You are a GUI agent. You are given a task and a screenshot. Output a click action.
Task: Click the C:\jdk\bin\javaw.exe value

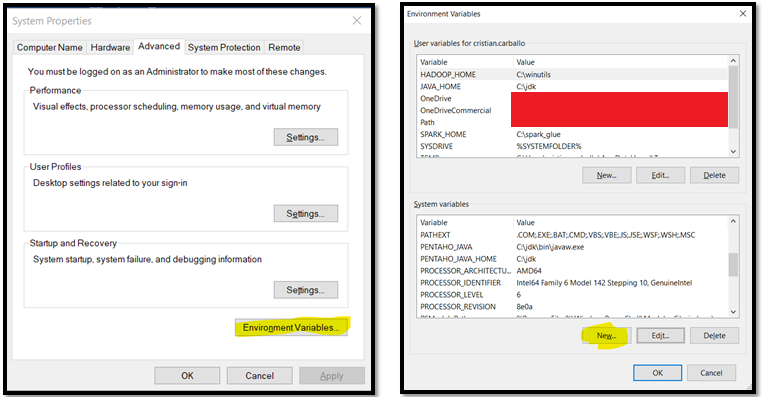550,247
